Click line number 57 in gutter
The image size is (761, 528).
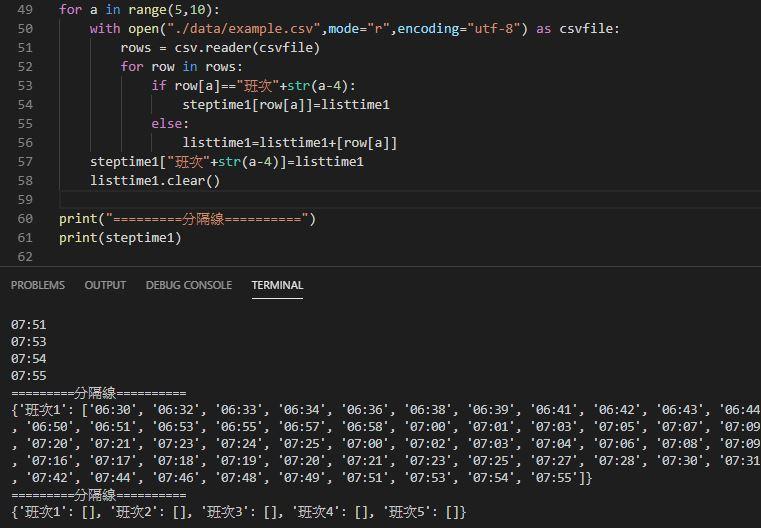coord(25,162)
